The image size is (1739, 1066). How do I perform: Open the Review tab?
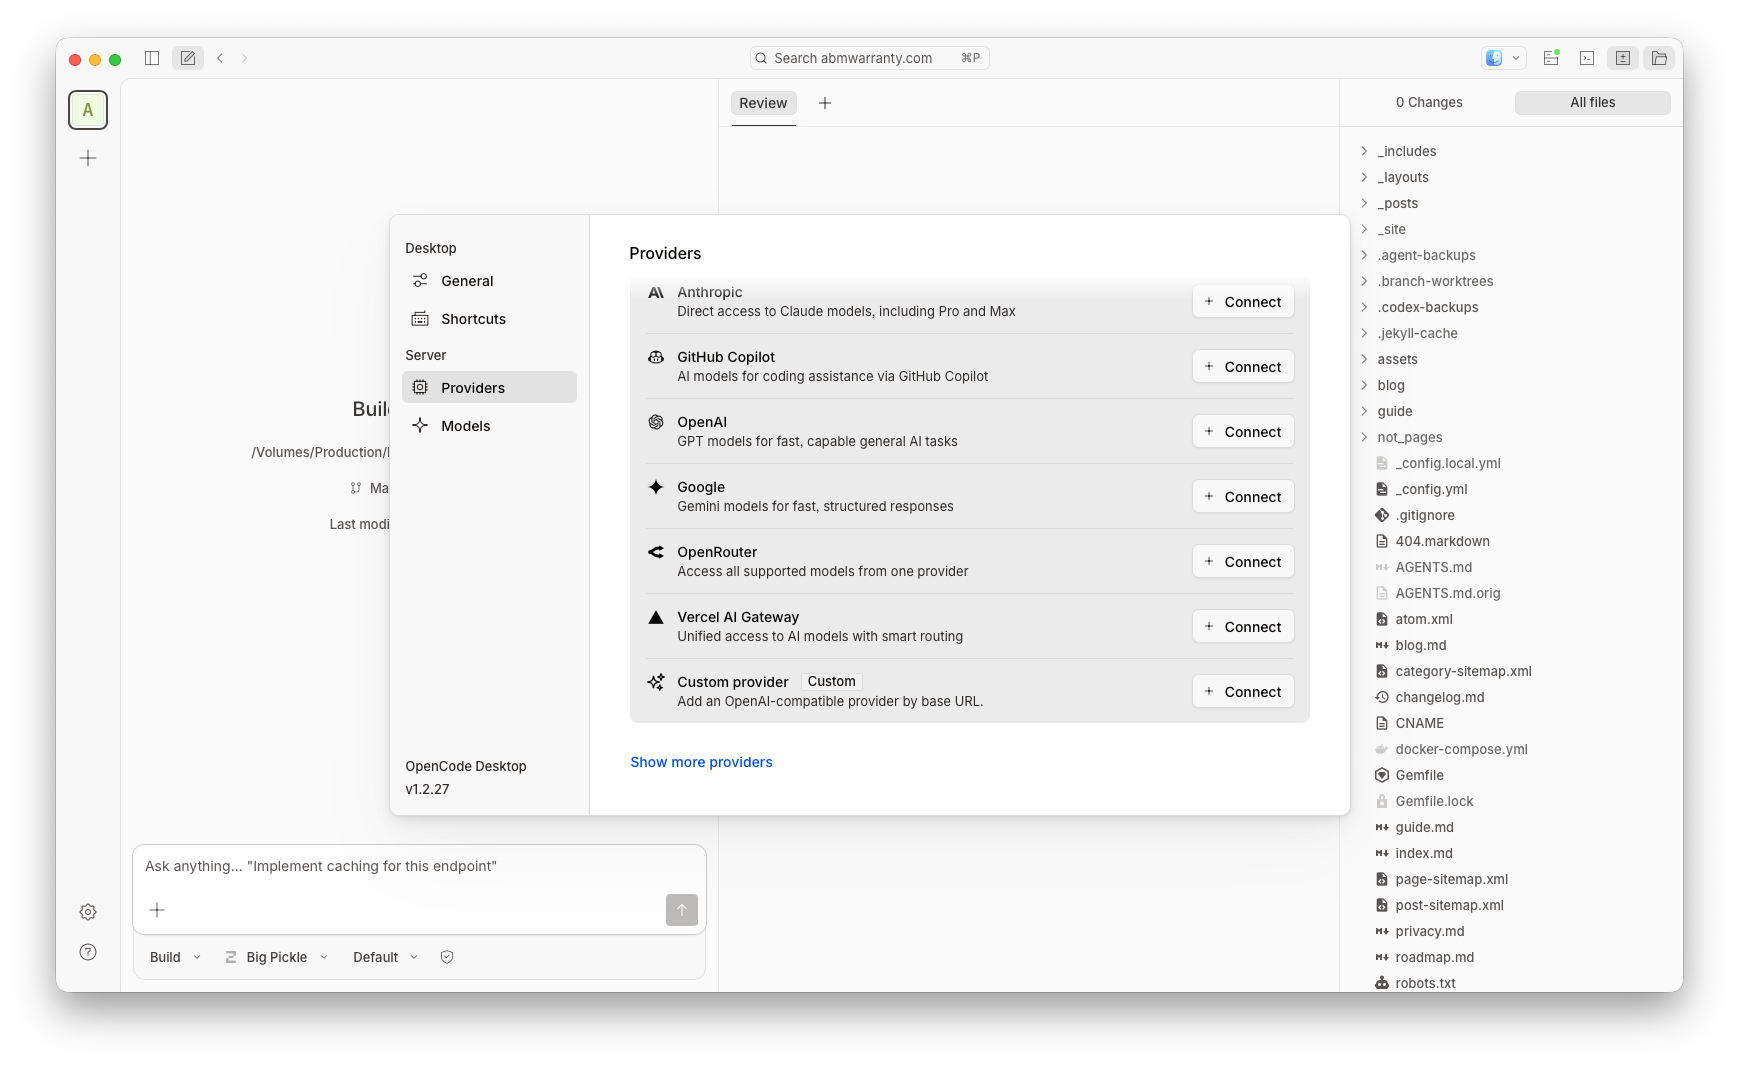[x=763, y=103]
